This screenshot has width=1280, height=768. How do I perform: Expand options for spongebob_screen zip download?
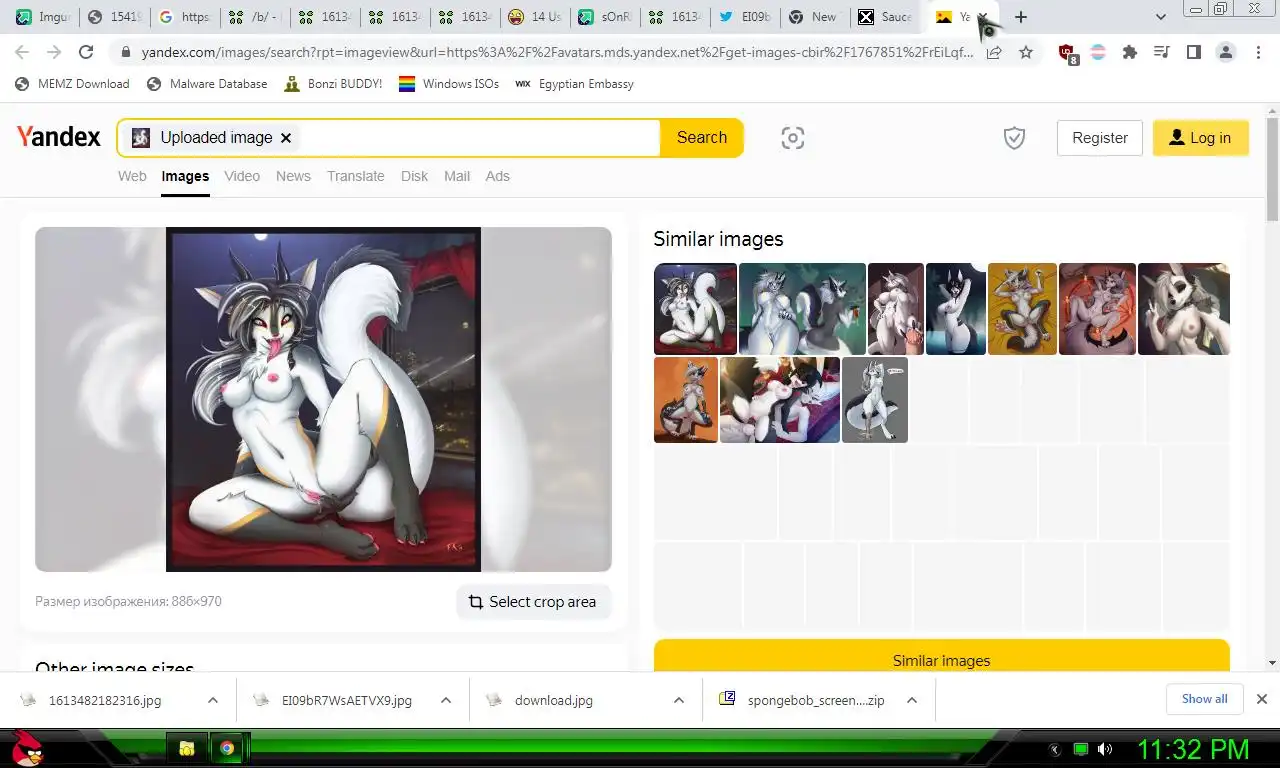click(912, 700)
